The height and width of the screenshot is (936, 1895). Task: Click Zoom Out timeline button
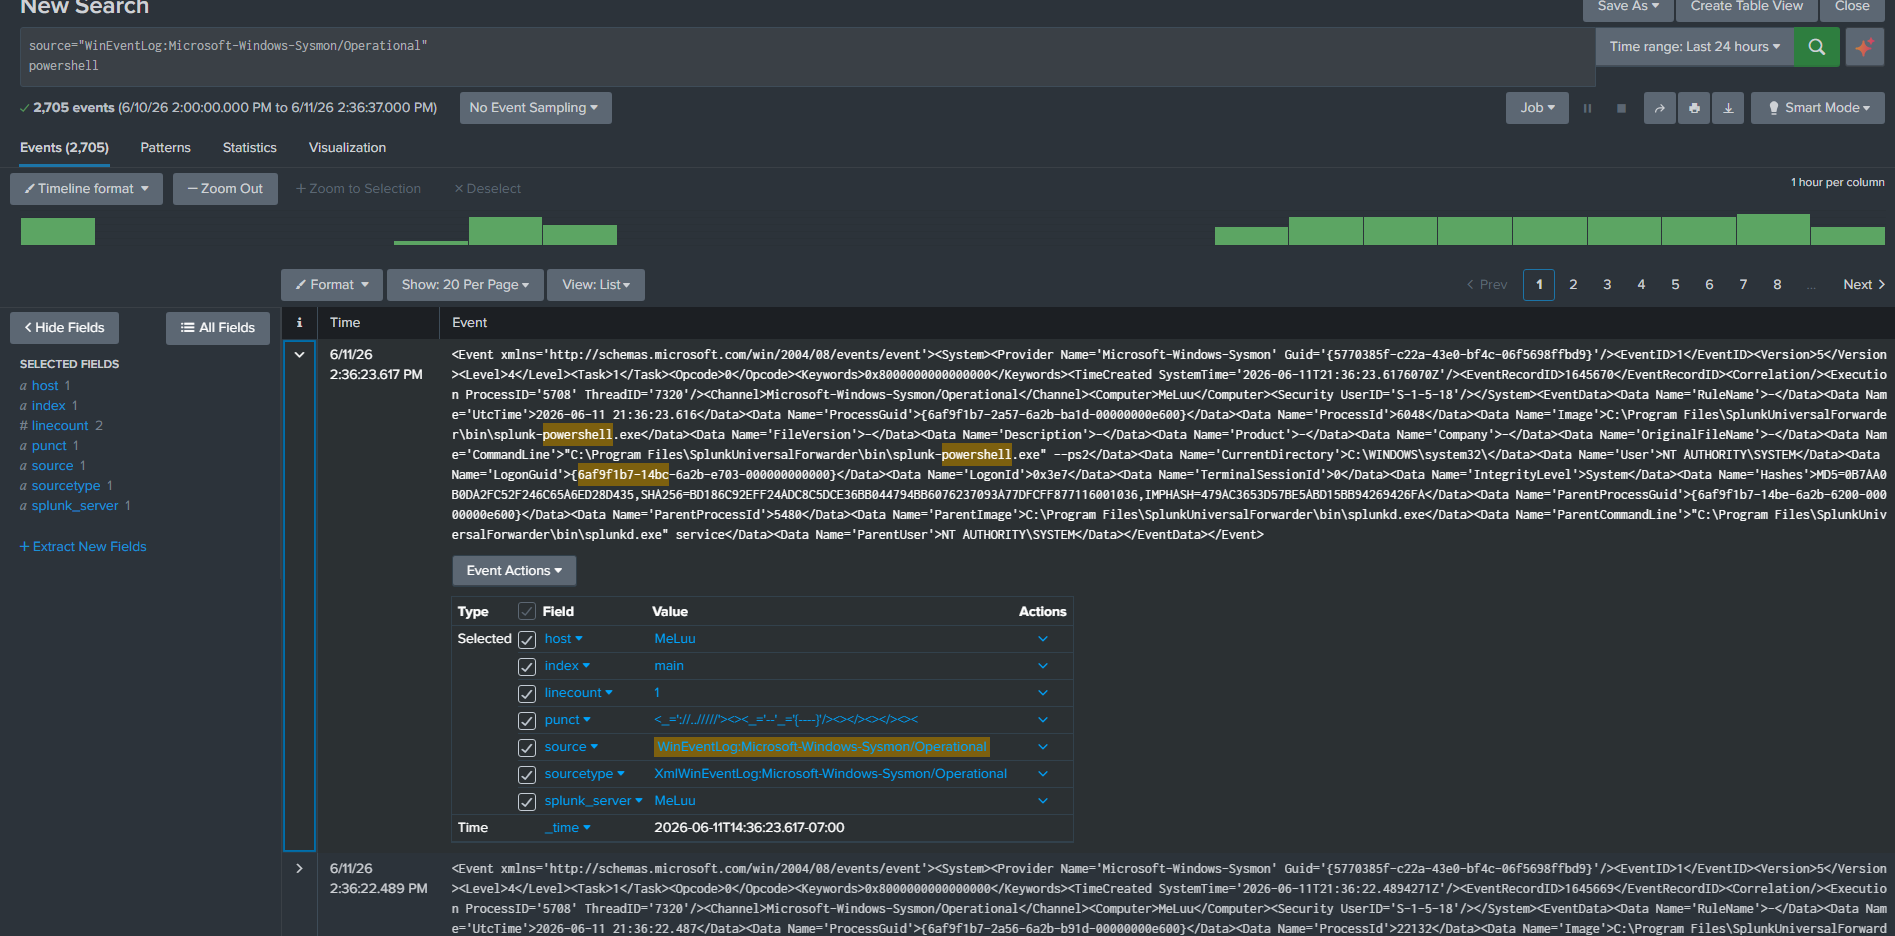[225, 189]
